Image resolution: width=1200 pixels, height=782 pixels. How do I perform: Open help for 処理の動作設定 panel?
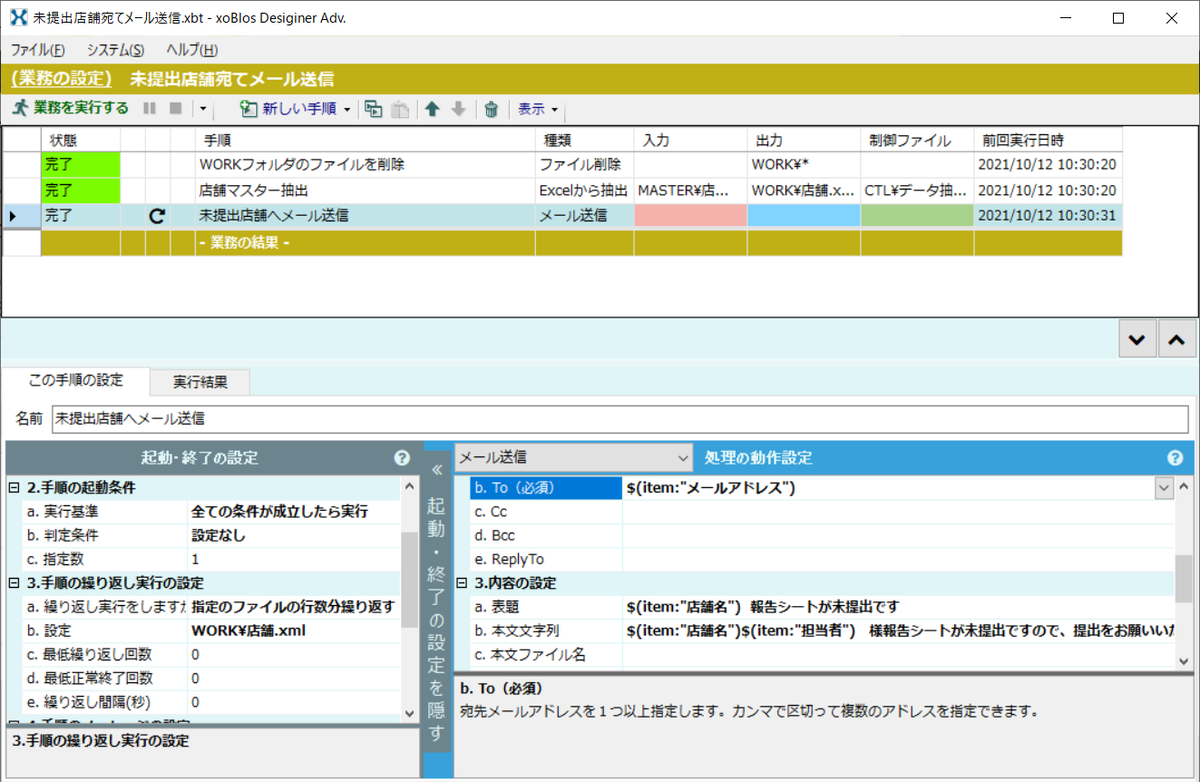click(x=1176, y=458)
